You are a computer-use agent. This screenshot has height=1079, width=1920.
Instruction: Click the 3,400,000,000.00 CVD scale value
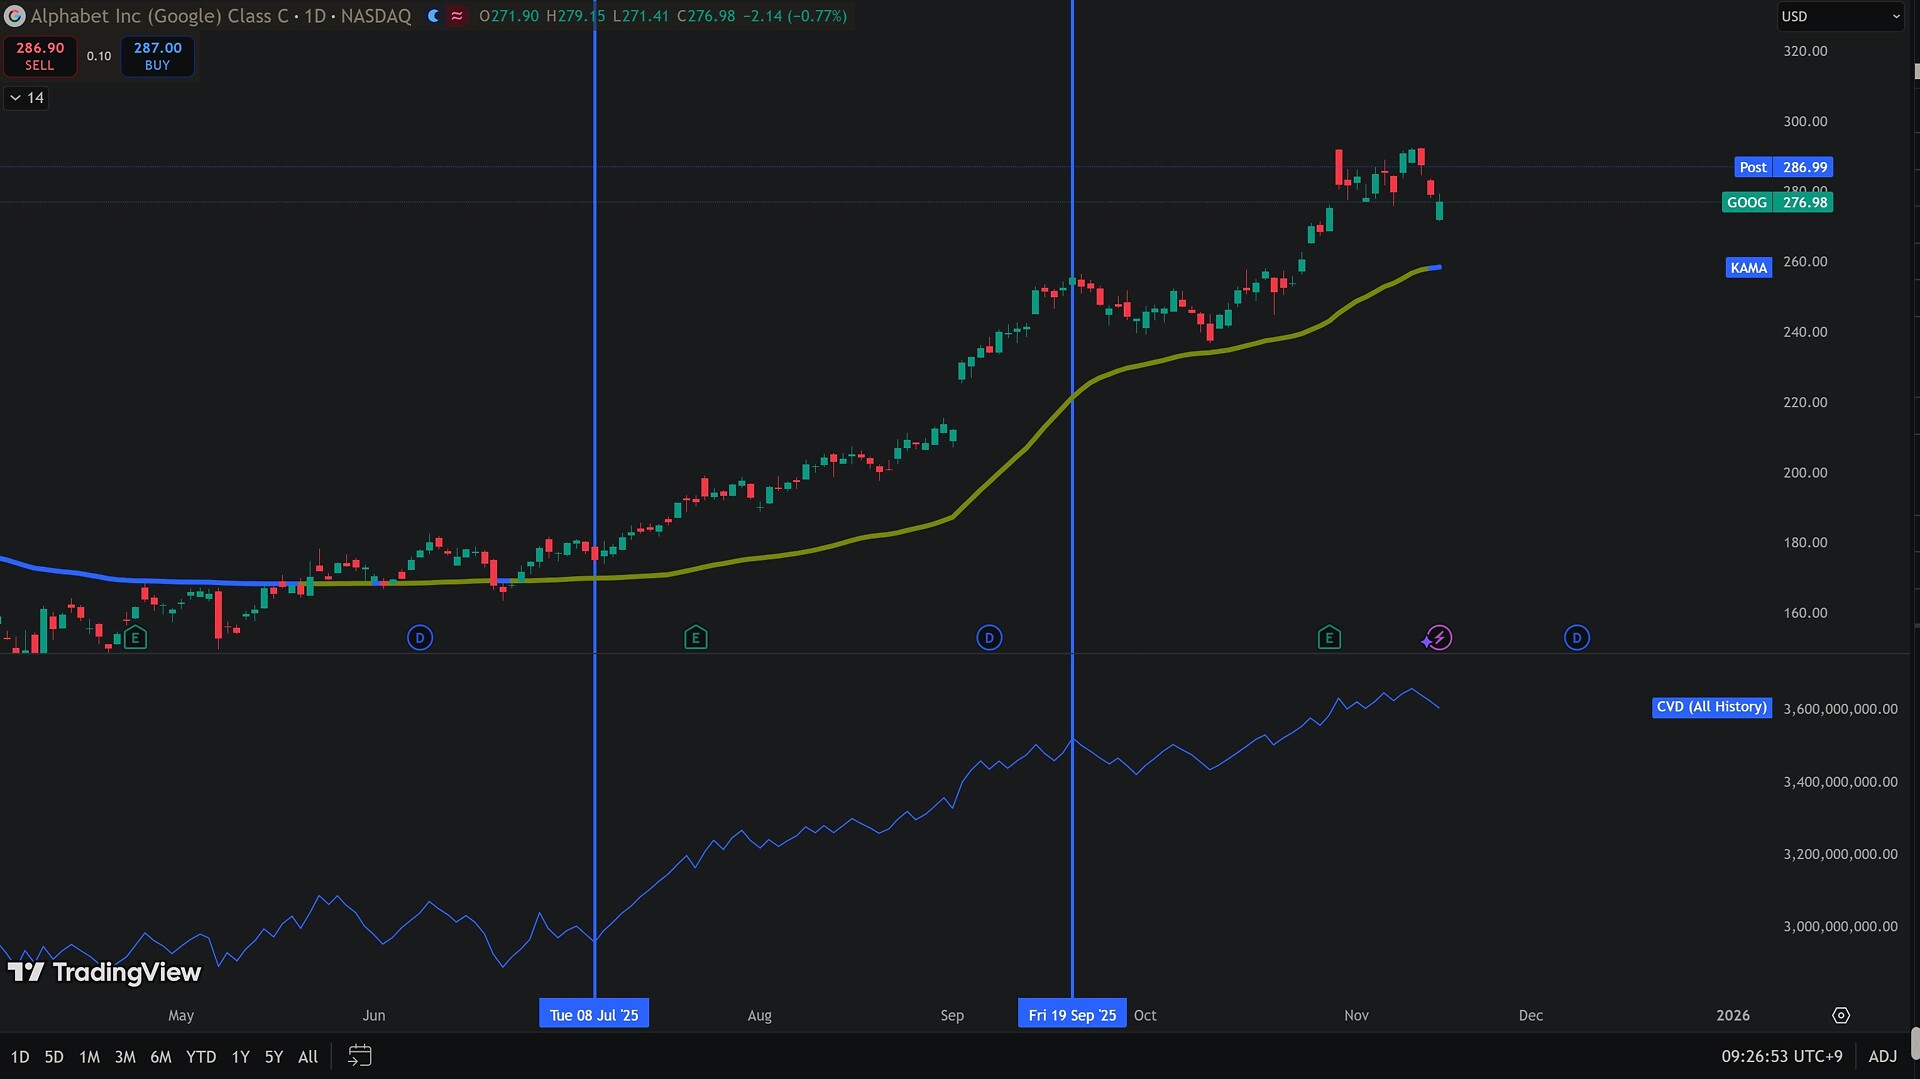(x=1840, y=782)
